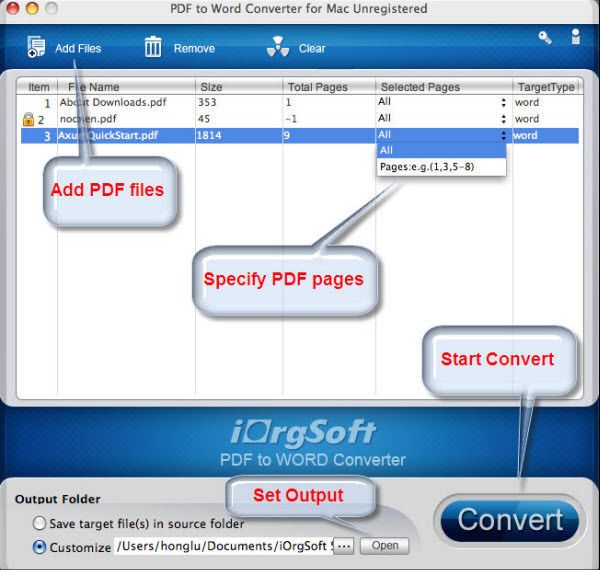Click the Convert button
The height and width of the screenshot is (570, 600).
point(510,520)
